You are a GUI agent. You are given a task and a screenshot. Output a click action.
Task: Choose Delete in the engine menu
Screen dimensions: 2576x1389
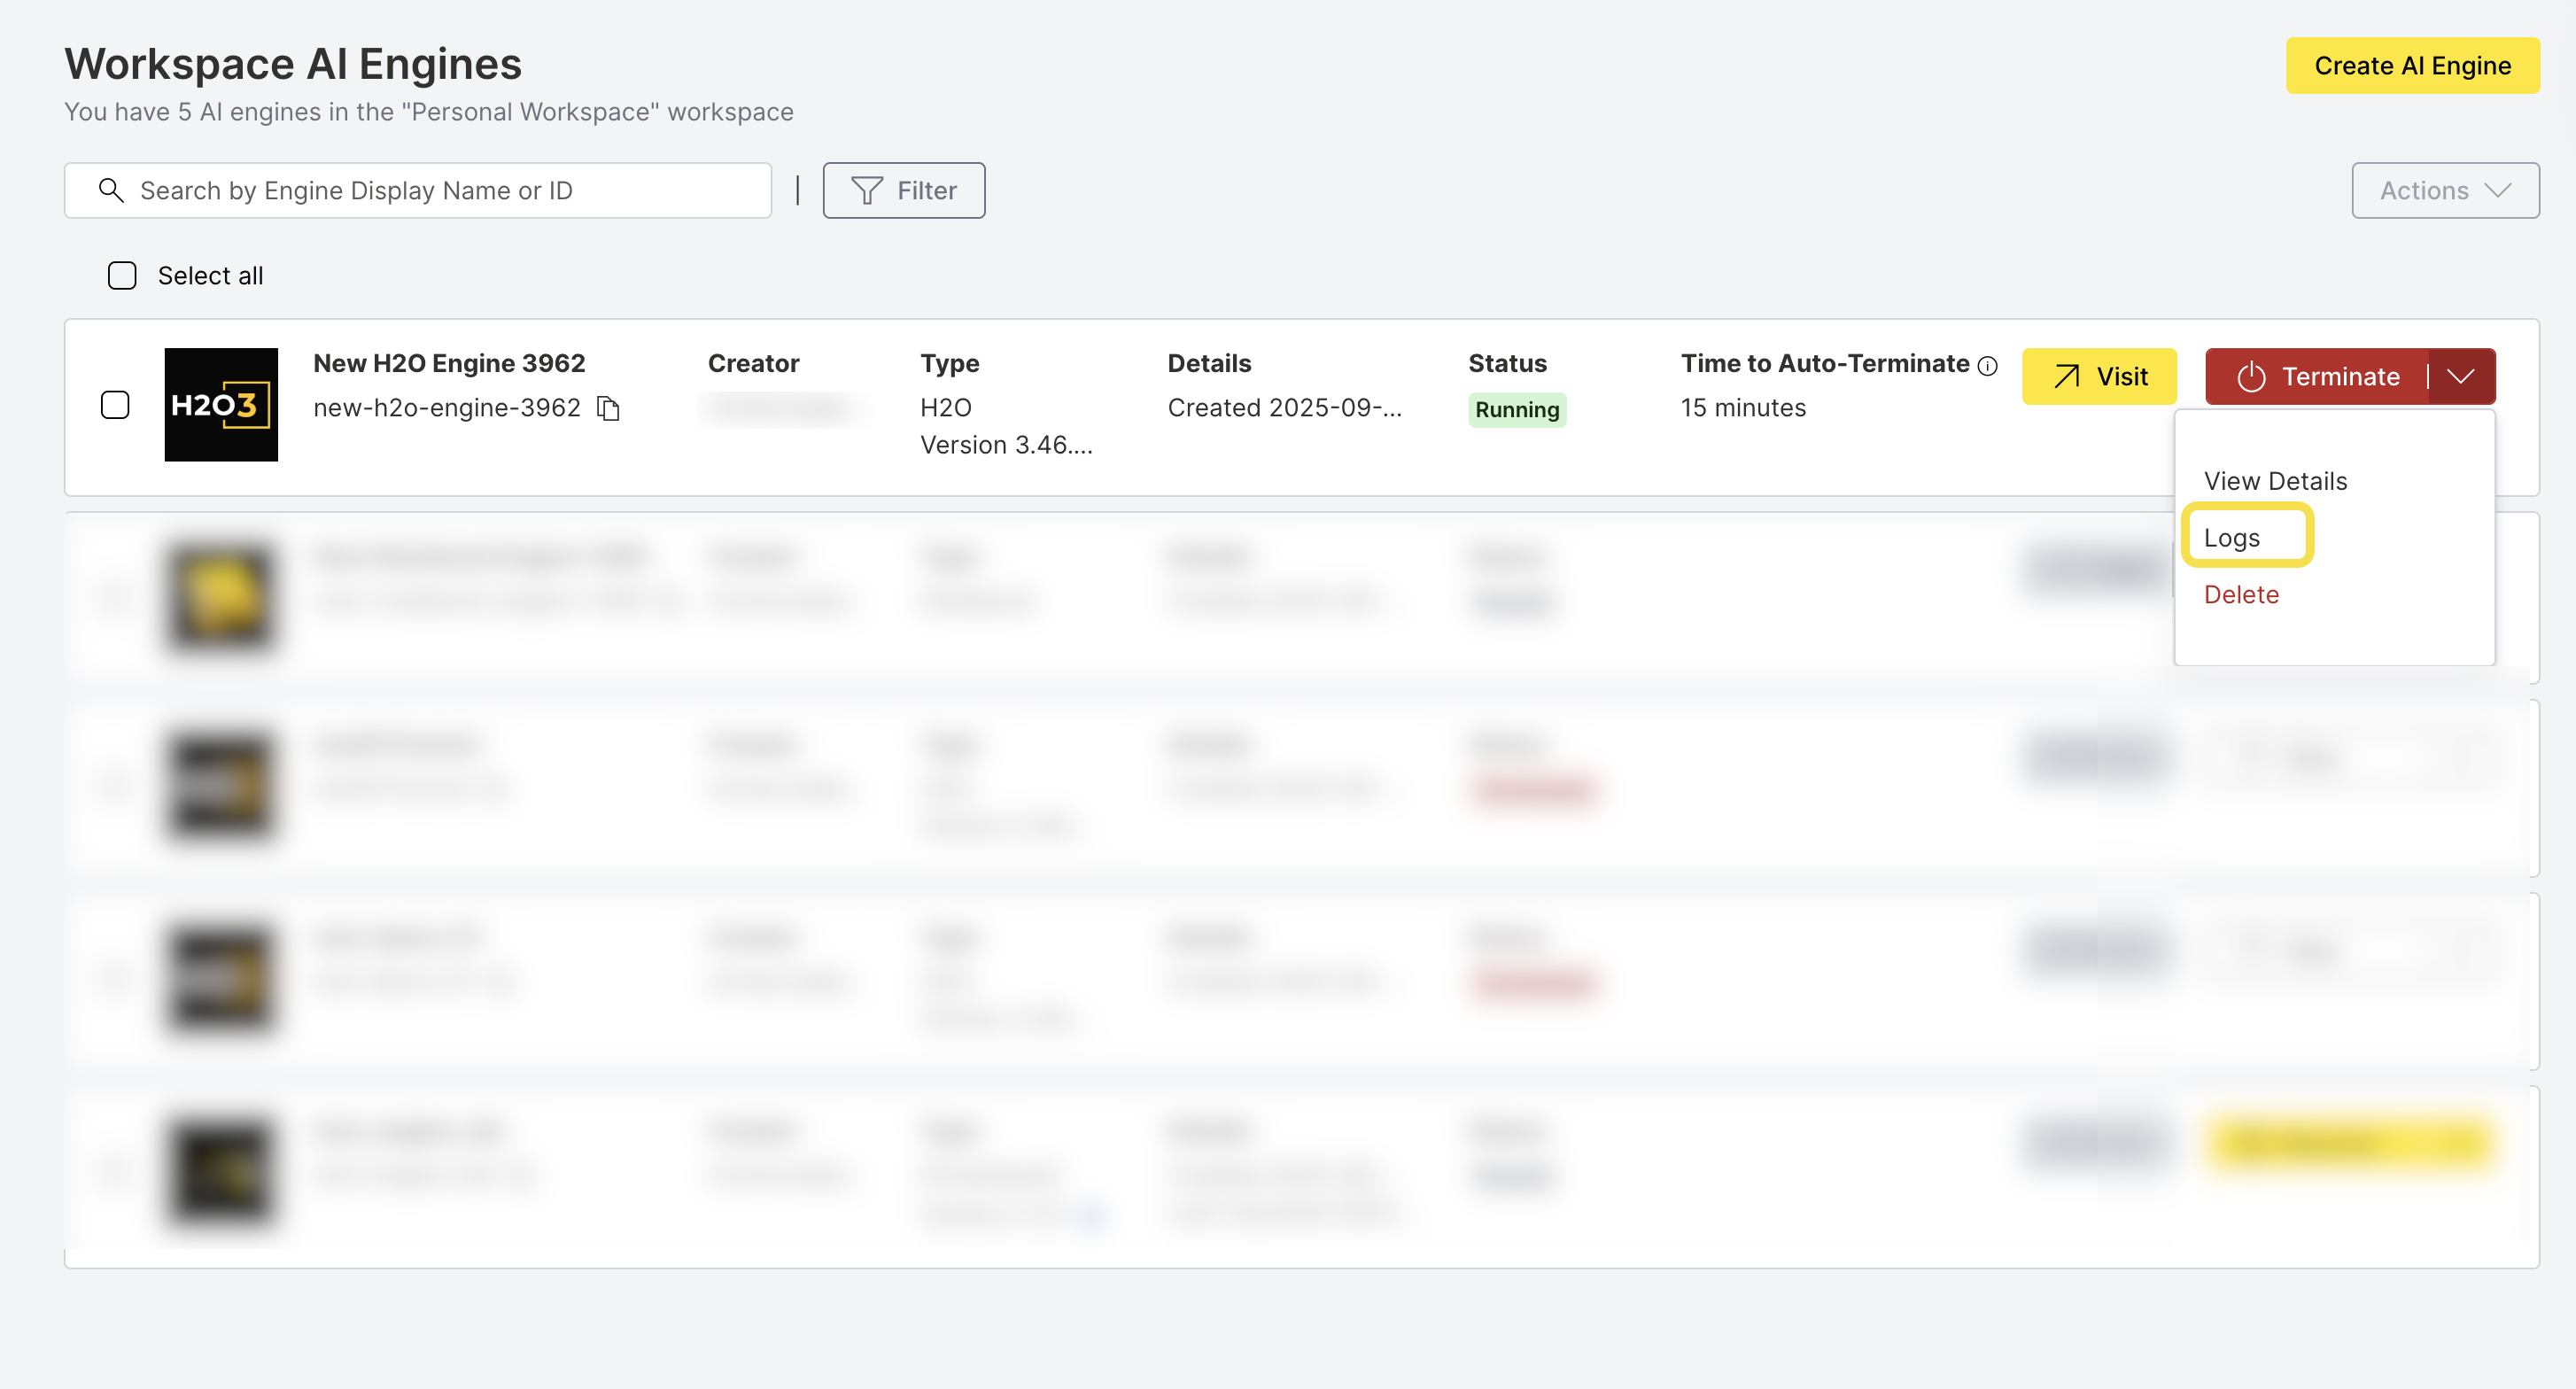2241,595
